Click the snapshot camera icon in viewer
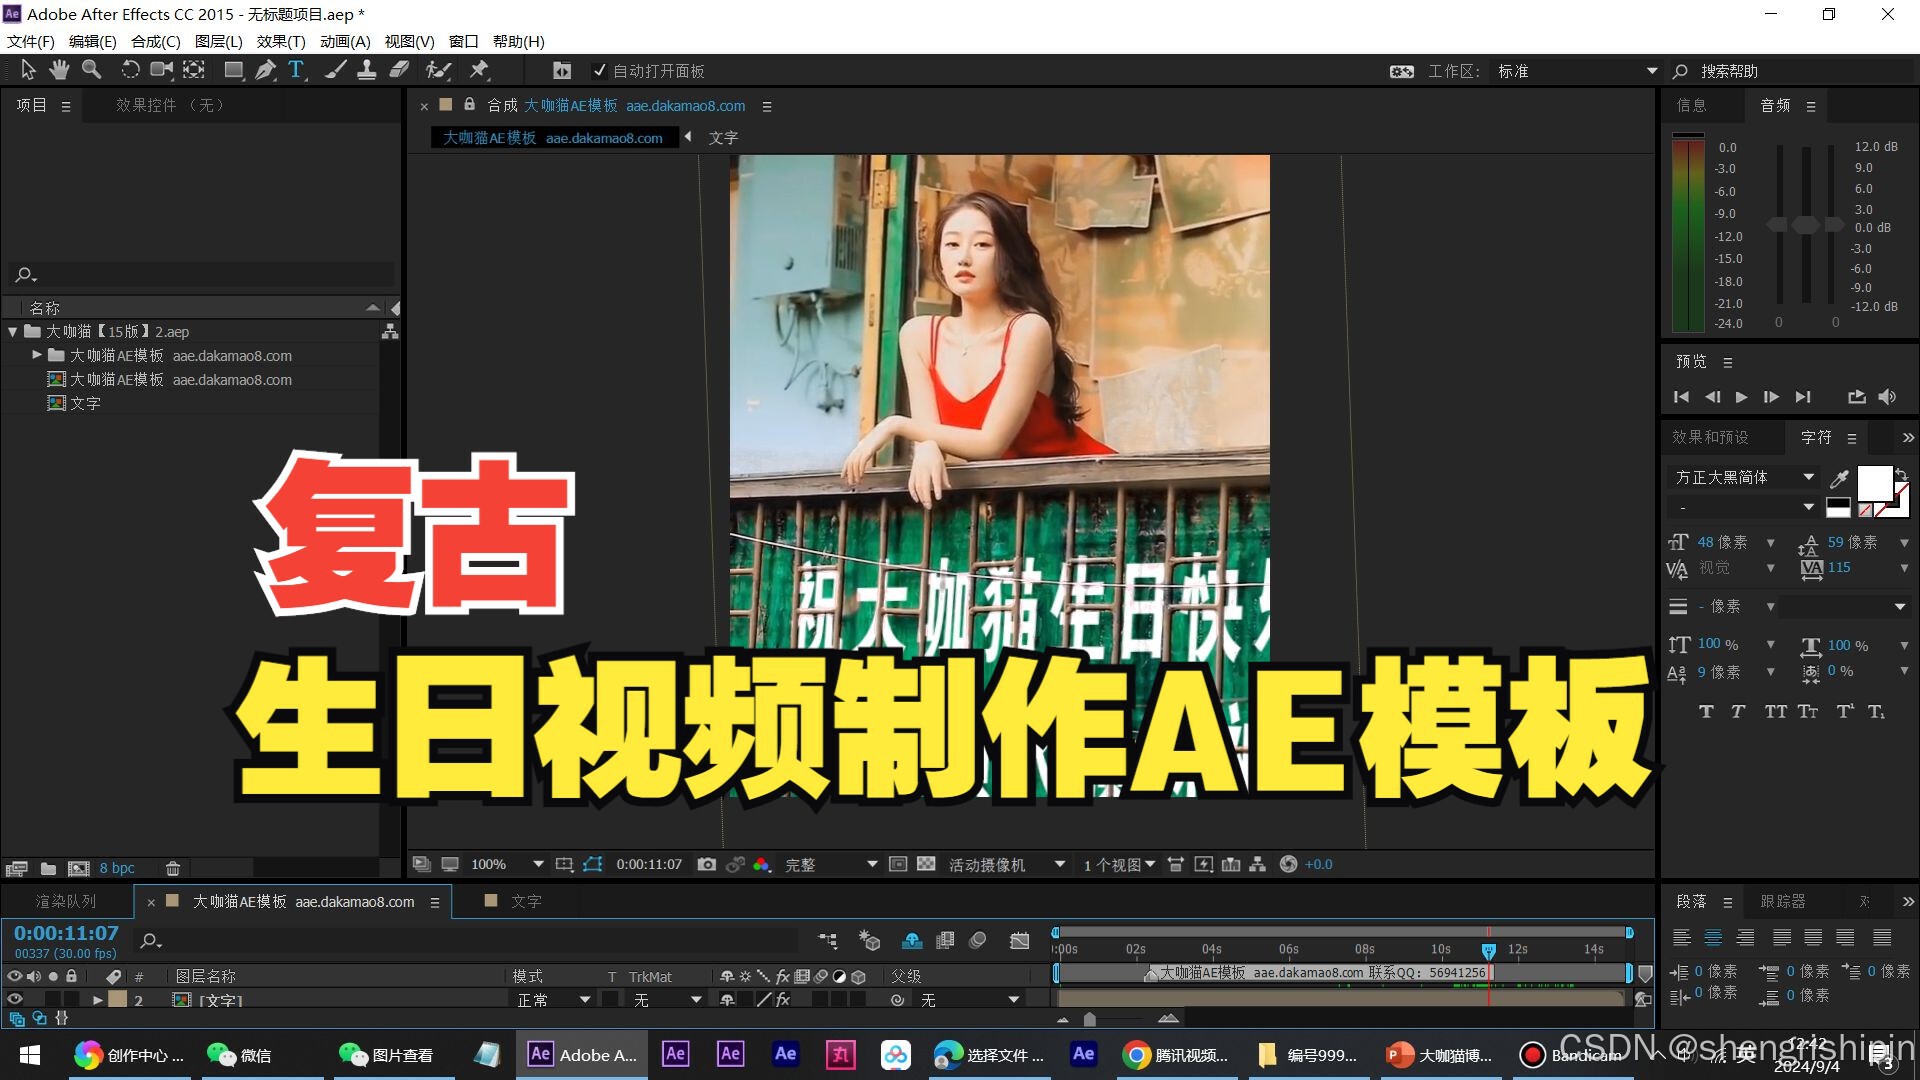 (x=707, y=864)
